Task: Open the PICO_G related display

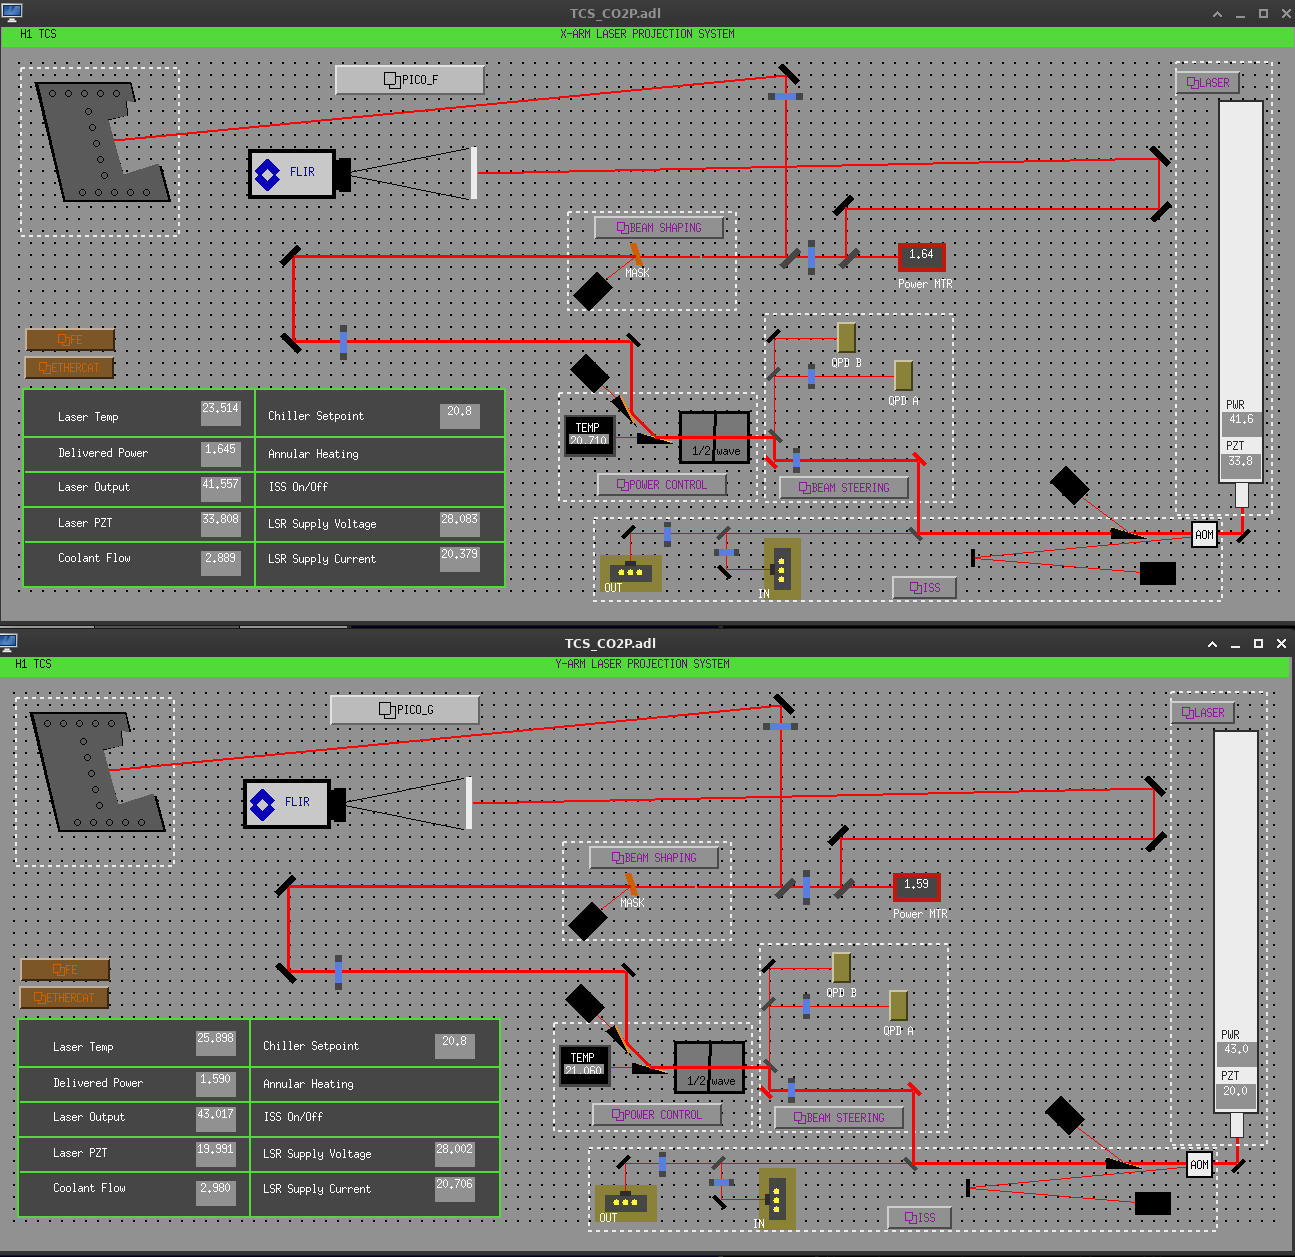Action: coord(405,710)
